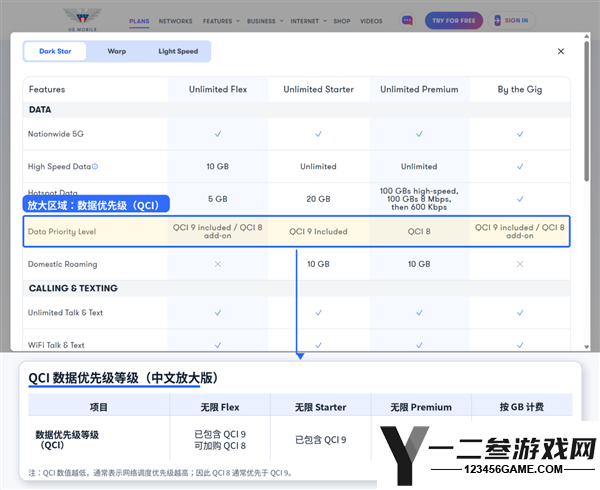The image size is (600, 490).
Task: Open the Networks menu item
Action: [176, 21]
